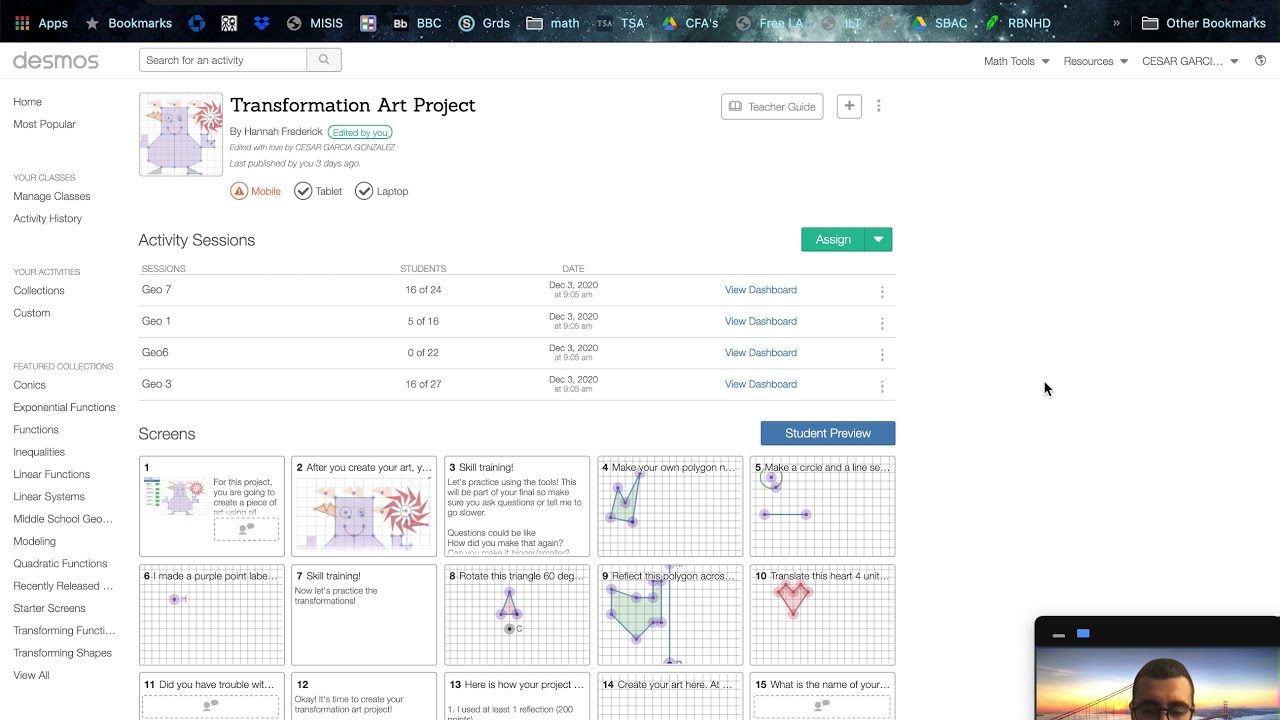Click the 'Edited by you' badge

point(360,132)
